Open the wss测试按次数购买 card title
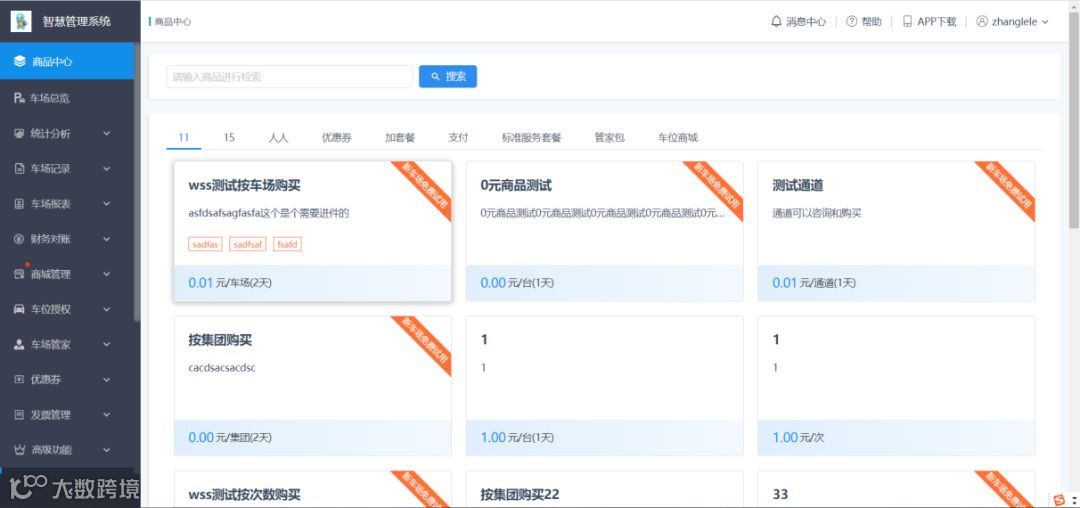Screen dimensions: 1080x508 coord(245,494)
